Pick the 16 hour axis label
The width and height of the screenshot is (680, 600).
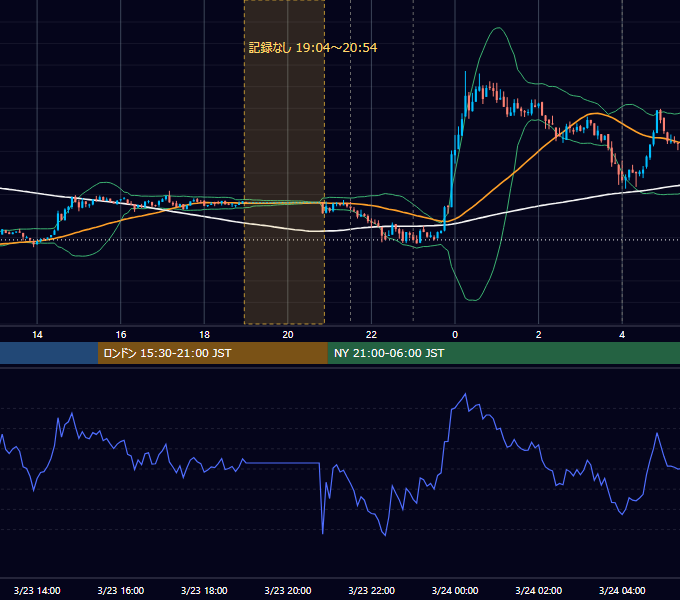[x=121, y=335]
